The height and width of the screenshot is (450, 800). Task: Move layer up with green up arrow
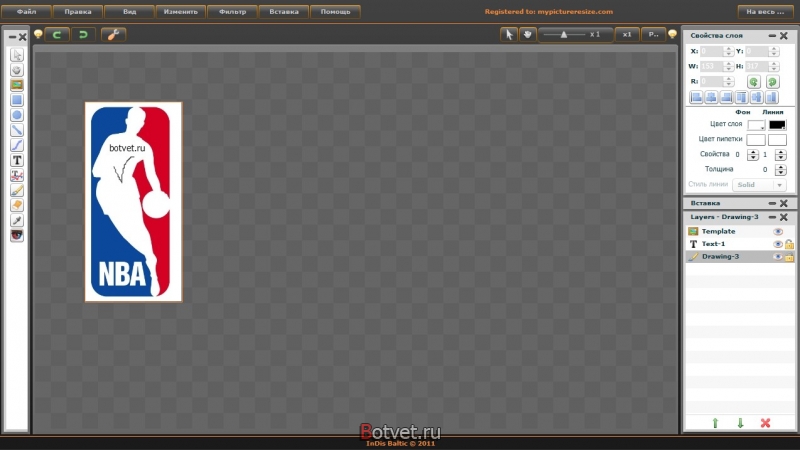pyautogui.click(x=715, y=423)
